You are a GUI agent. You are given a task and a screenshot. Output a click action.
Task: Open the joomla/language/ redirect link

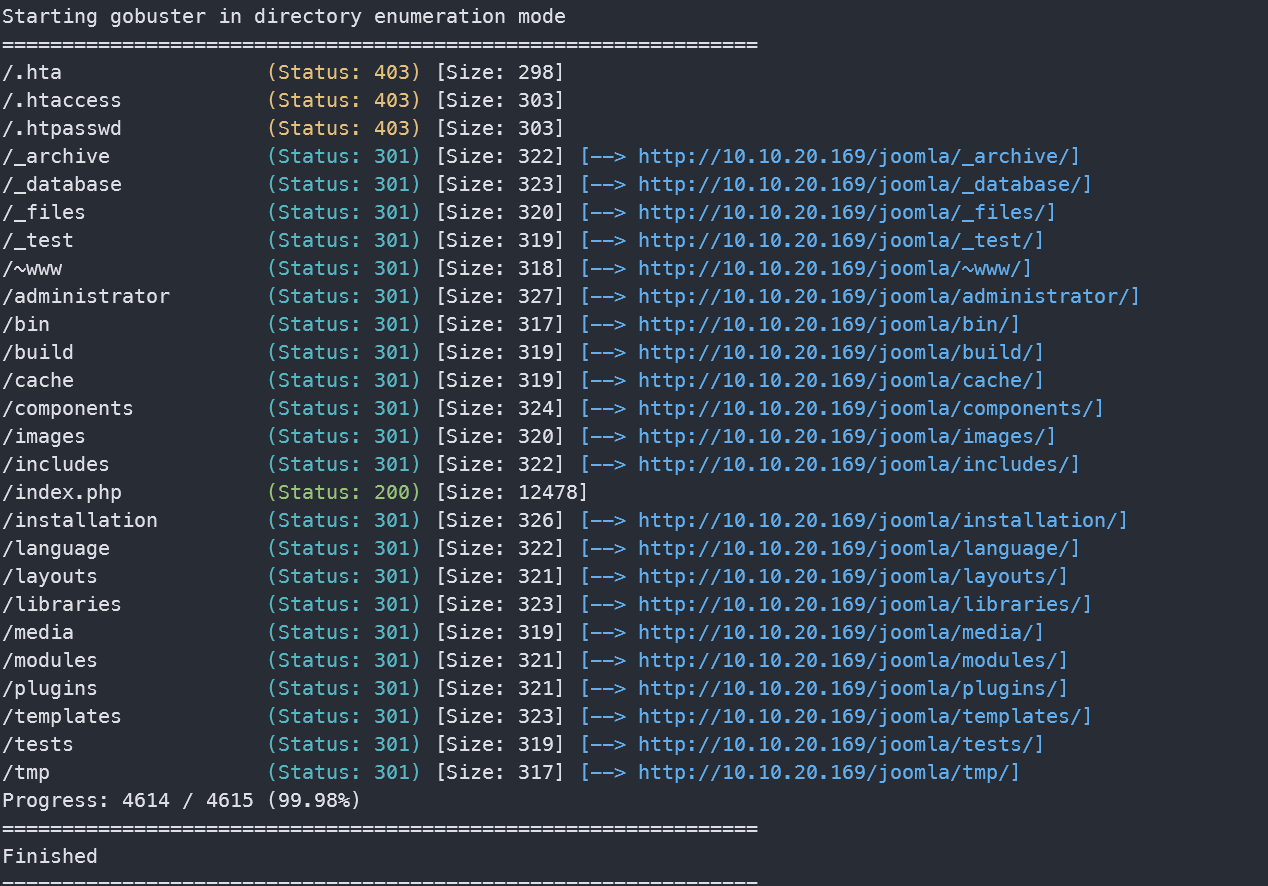(854, 548)
